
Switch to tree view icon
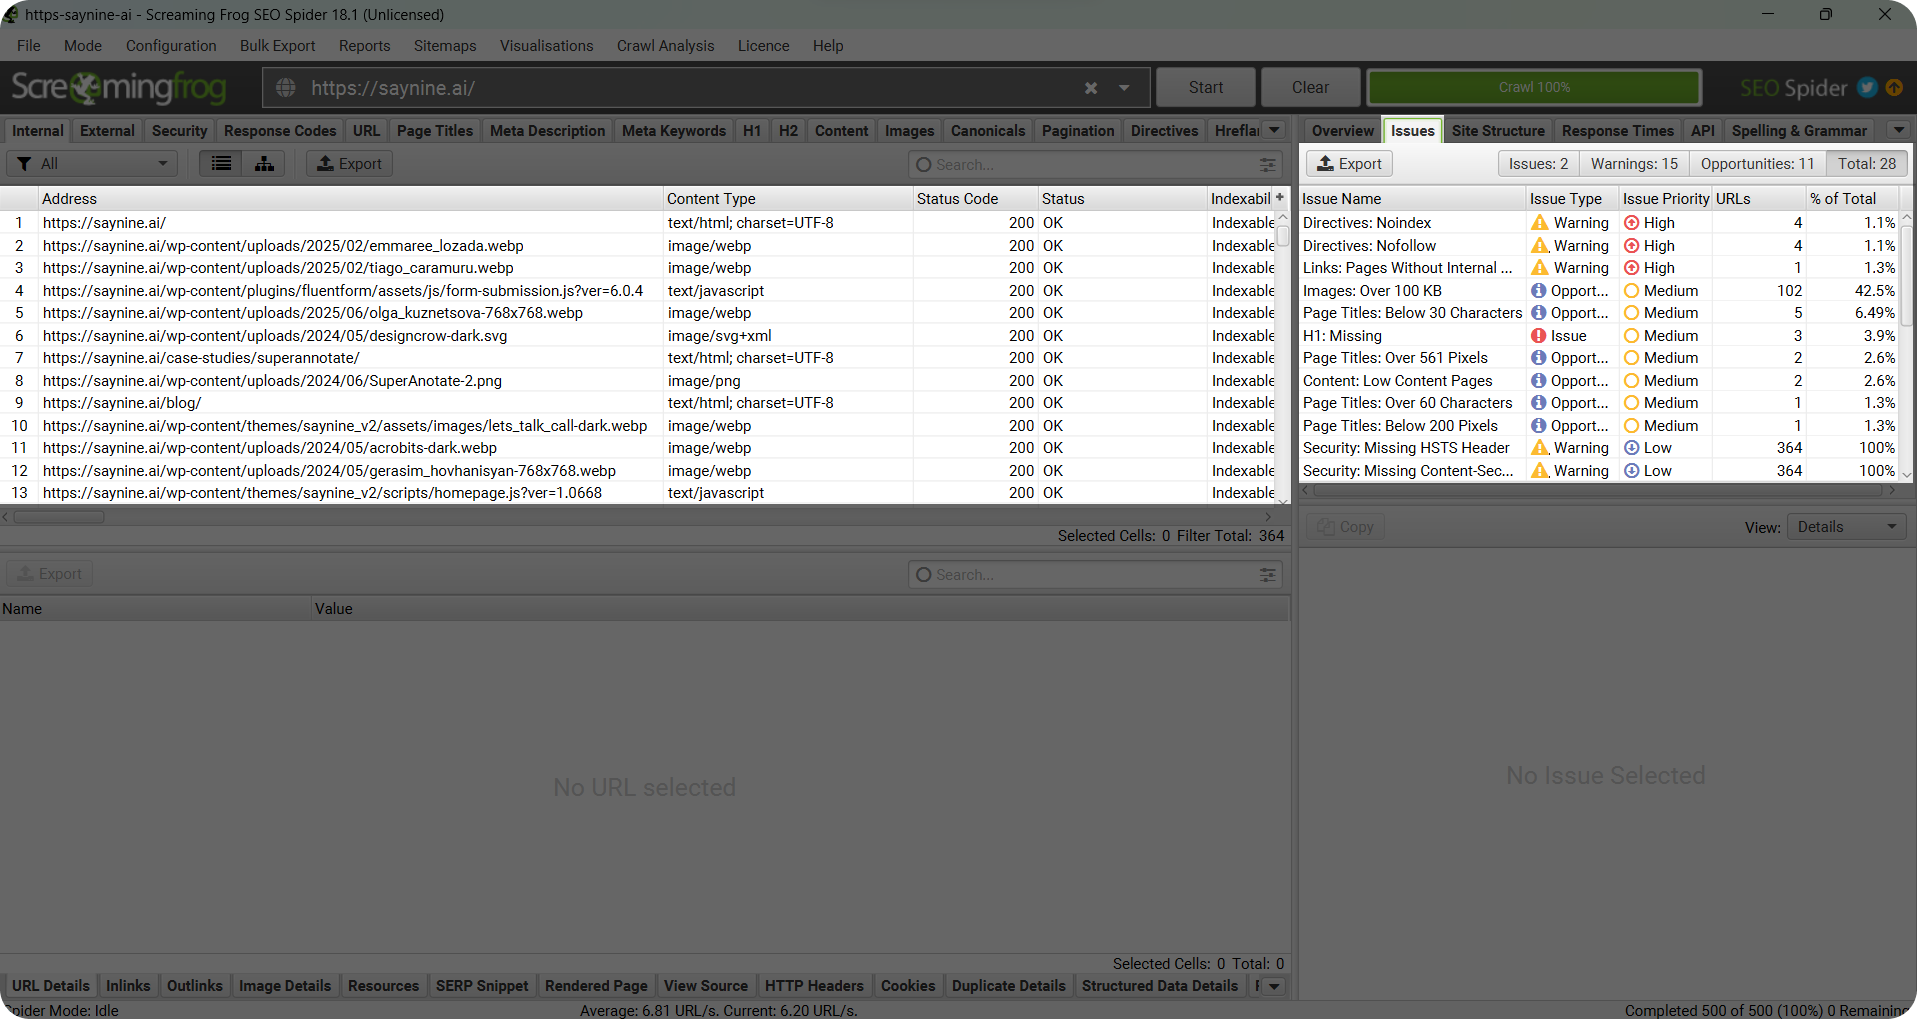[x=264, y=164]
